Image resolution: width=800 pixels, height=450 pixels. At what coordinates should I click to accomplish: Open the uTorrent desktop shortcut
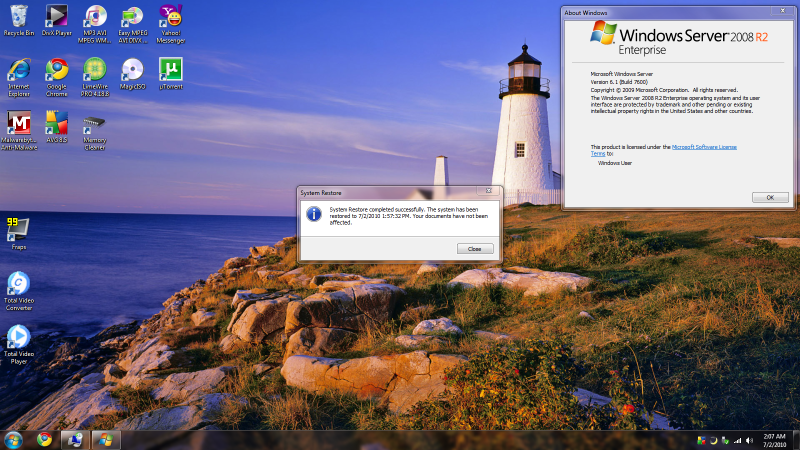point(170,74)
